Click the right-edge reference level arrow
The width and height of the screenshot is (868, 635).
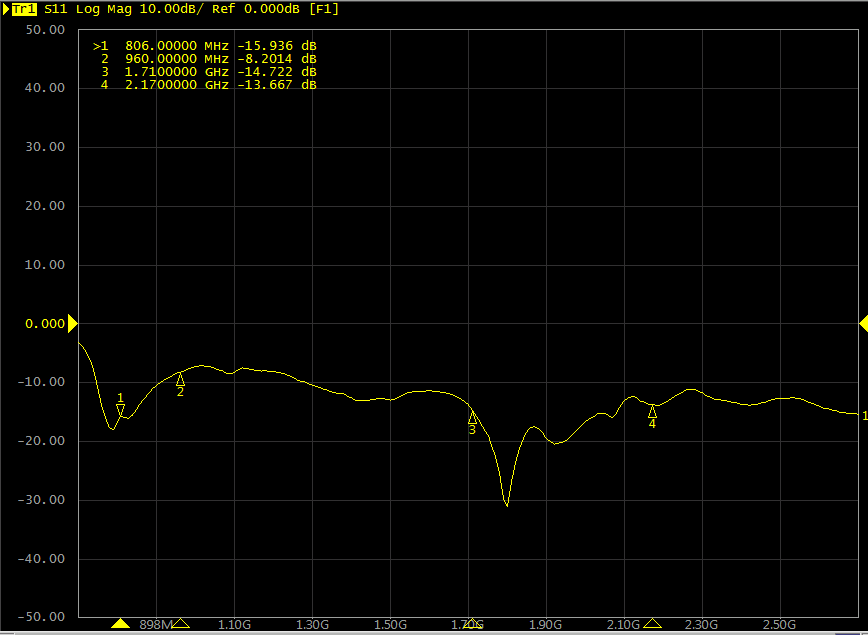pos(864,324)
